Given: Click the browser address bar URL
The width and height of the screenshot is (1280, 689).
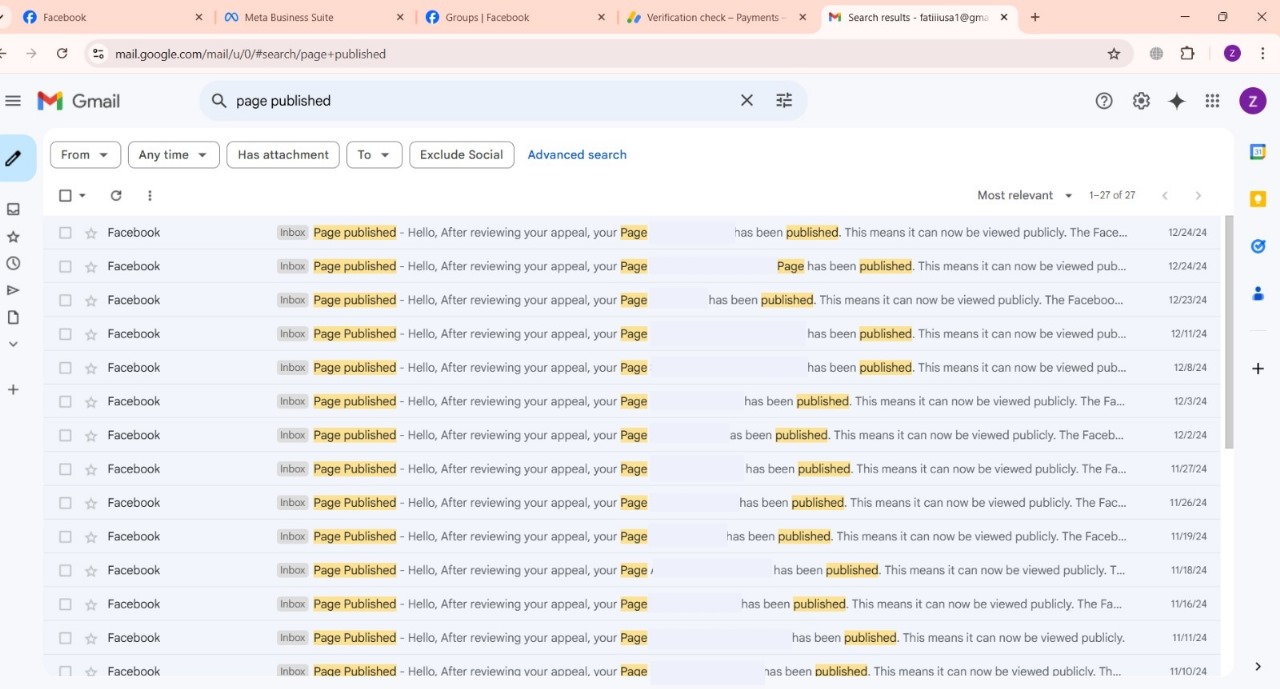Looking at the screenshot, I should (251, 54).
